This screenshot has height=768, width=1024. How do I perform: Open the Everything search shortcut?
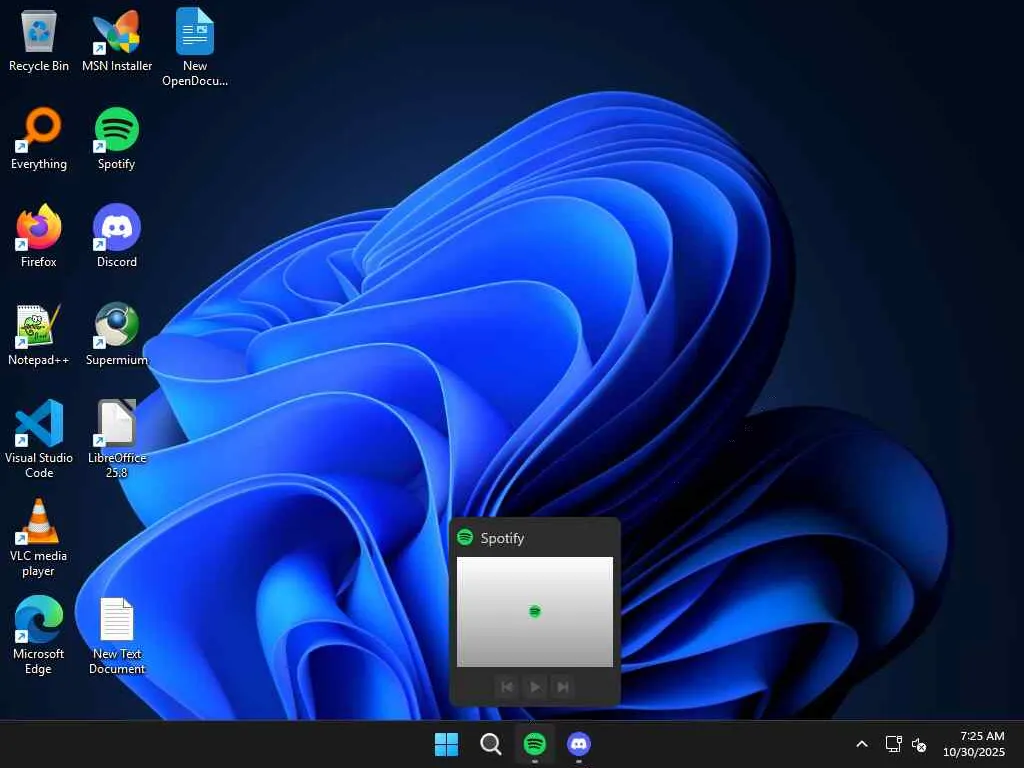[39, 138]
